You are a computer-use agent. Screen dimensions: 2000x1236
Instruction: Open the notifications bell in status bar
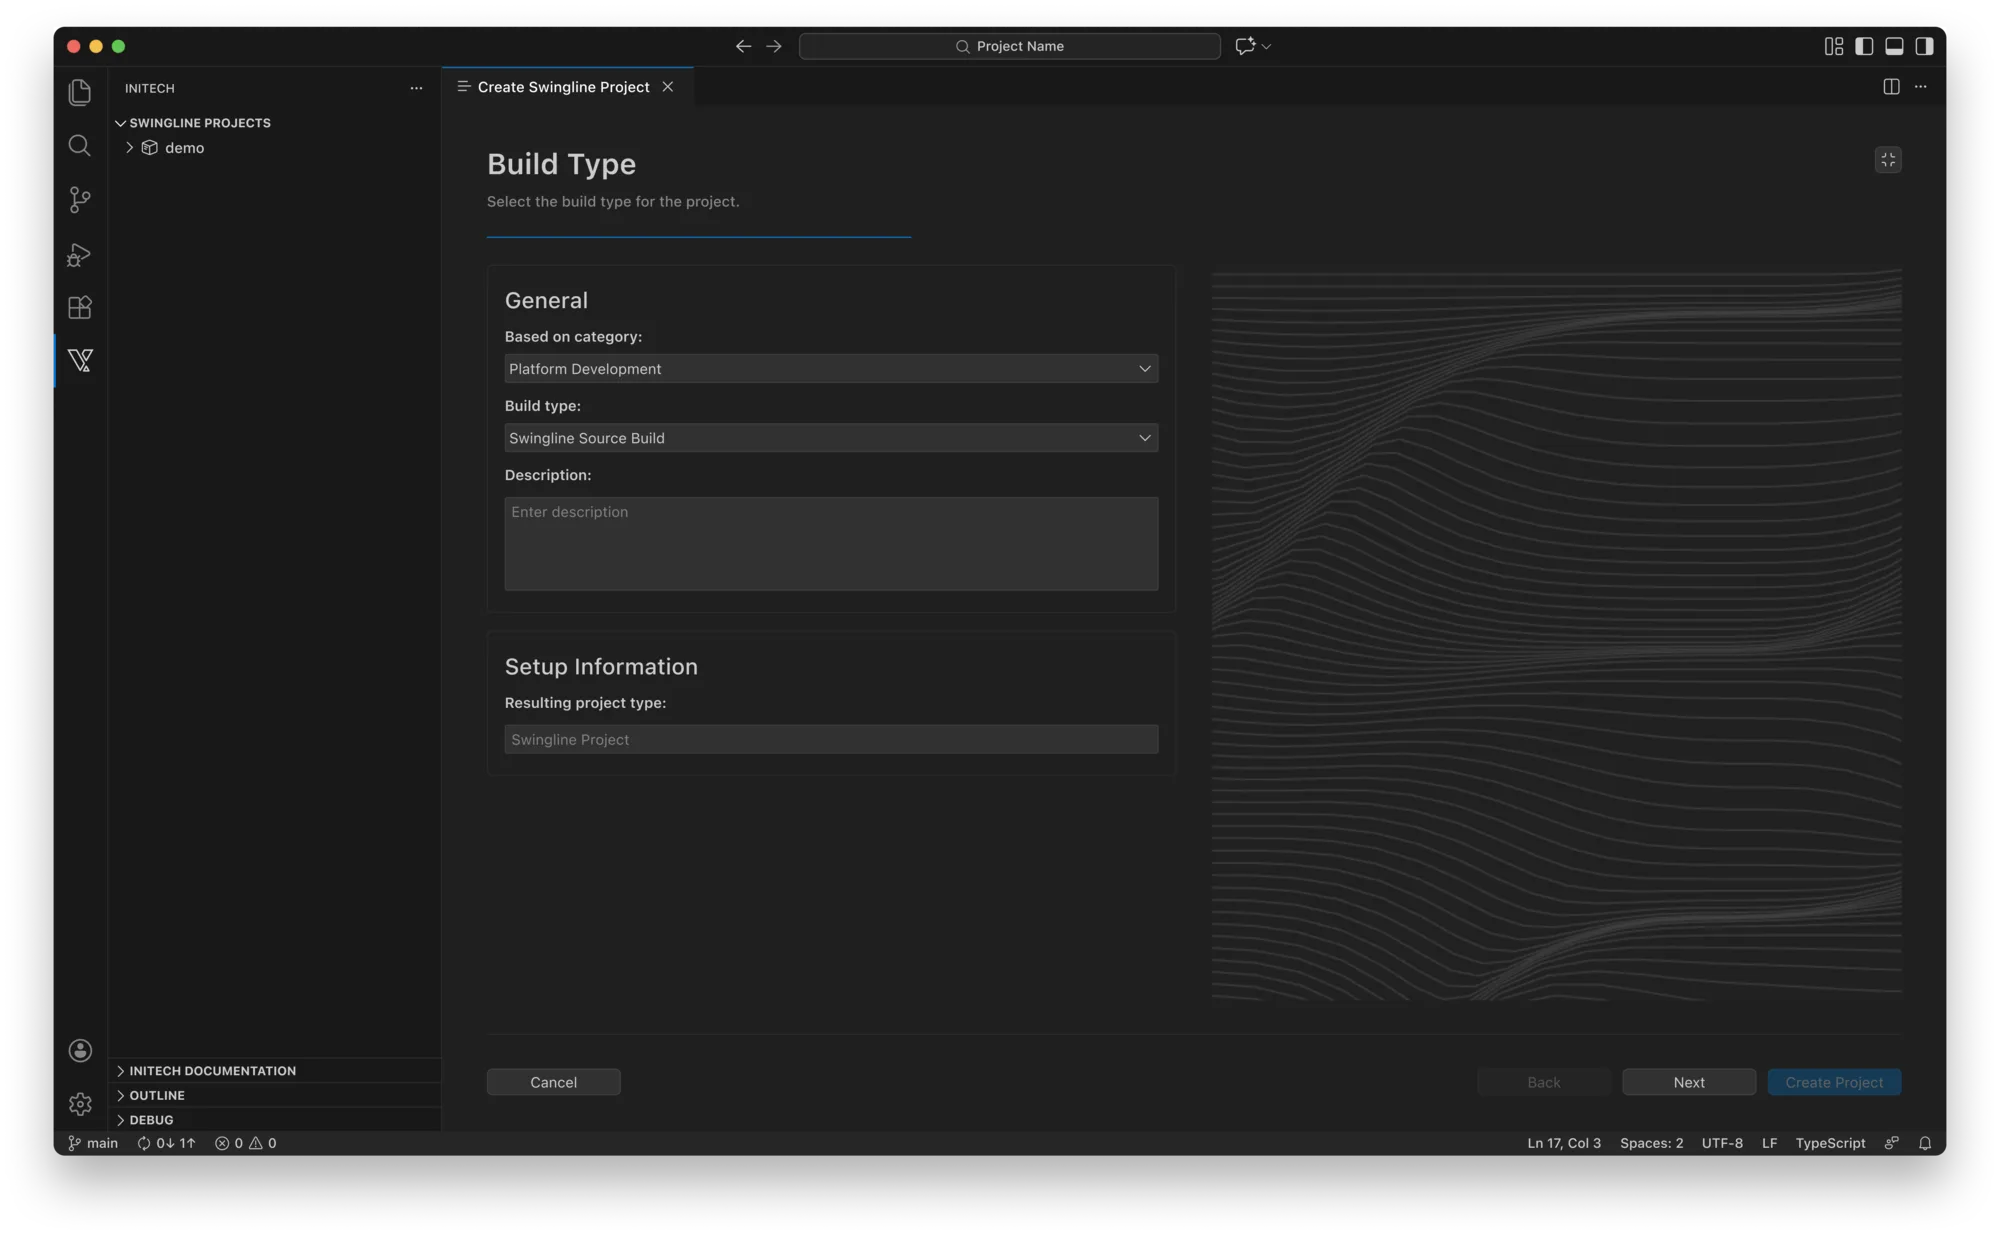click(1925, 1143)
